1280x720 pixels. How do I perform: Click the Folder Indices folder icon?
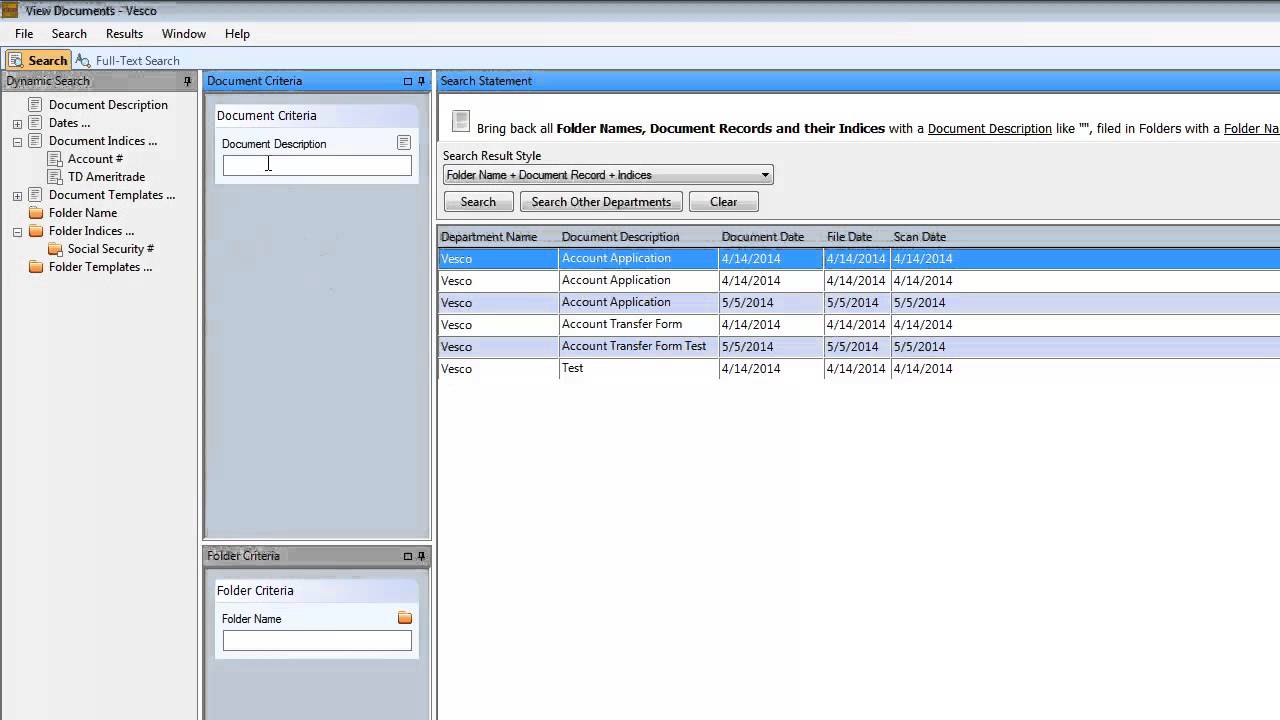point(36,231)
